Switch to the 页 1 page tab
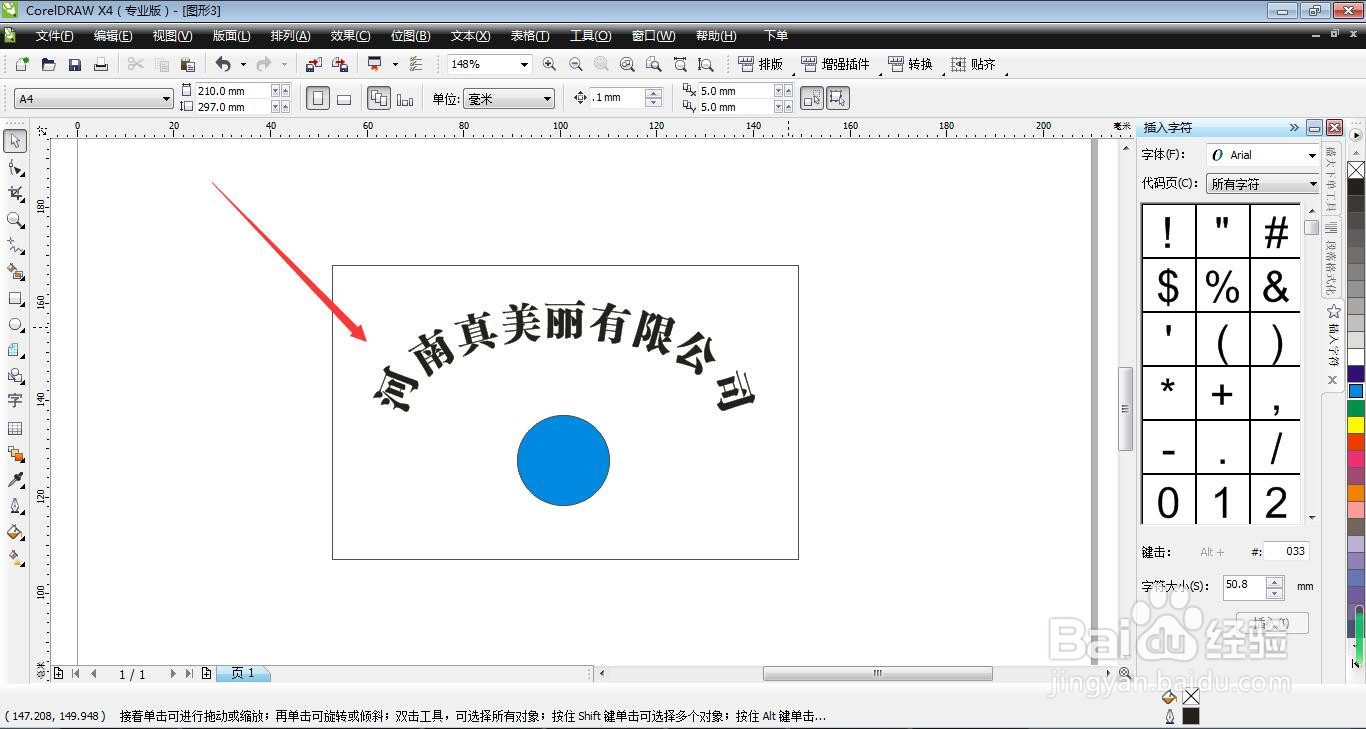This screenshot has height=729, width=1366. 243,674
